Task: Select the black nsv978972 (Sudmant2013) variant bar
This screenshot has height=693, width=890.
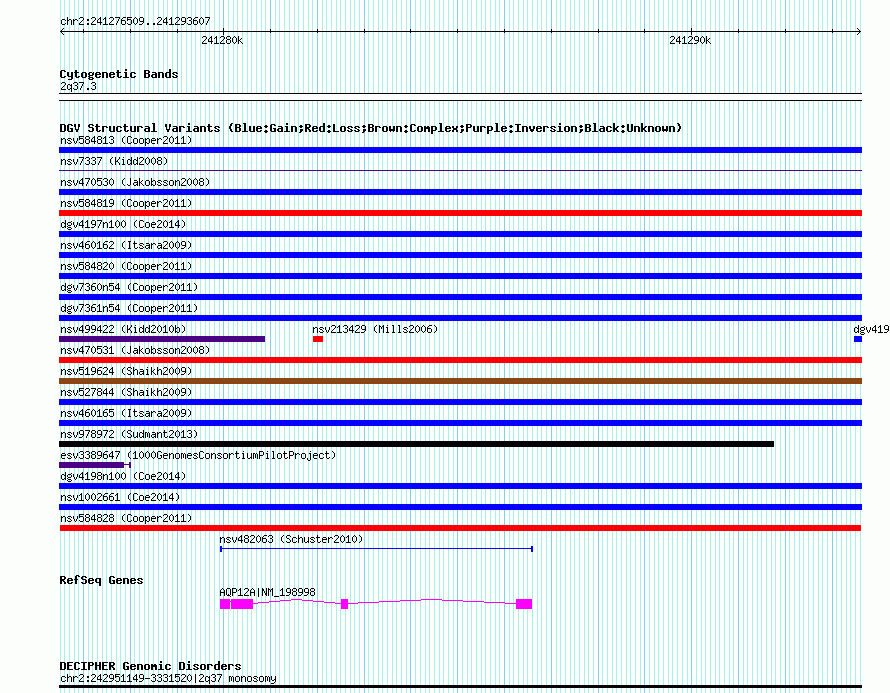Action: (416, 444)
